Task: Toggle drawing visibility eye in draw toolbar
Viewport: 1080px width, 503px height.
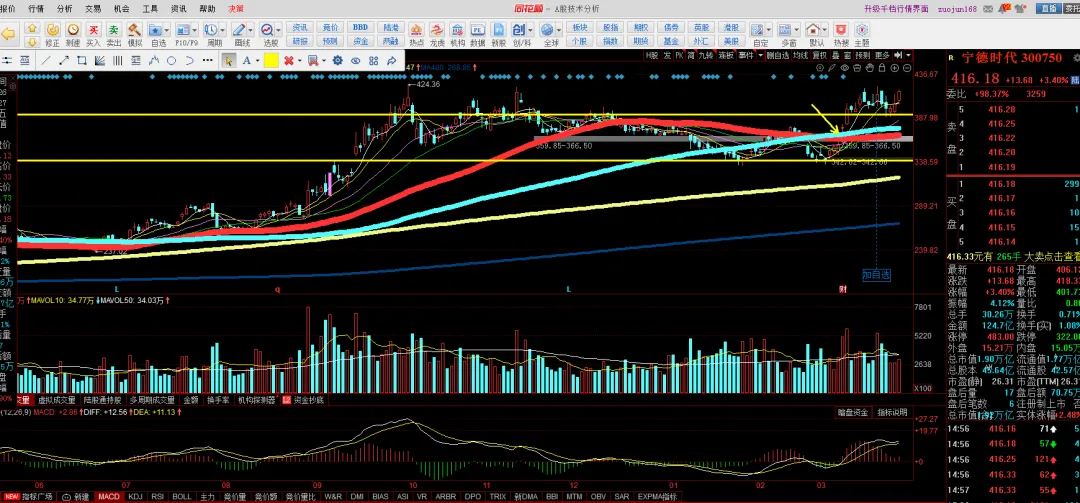Action: coord(355,61)
